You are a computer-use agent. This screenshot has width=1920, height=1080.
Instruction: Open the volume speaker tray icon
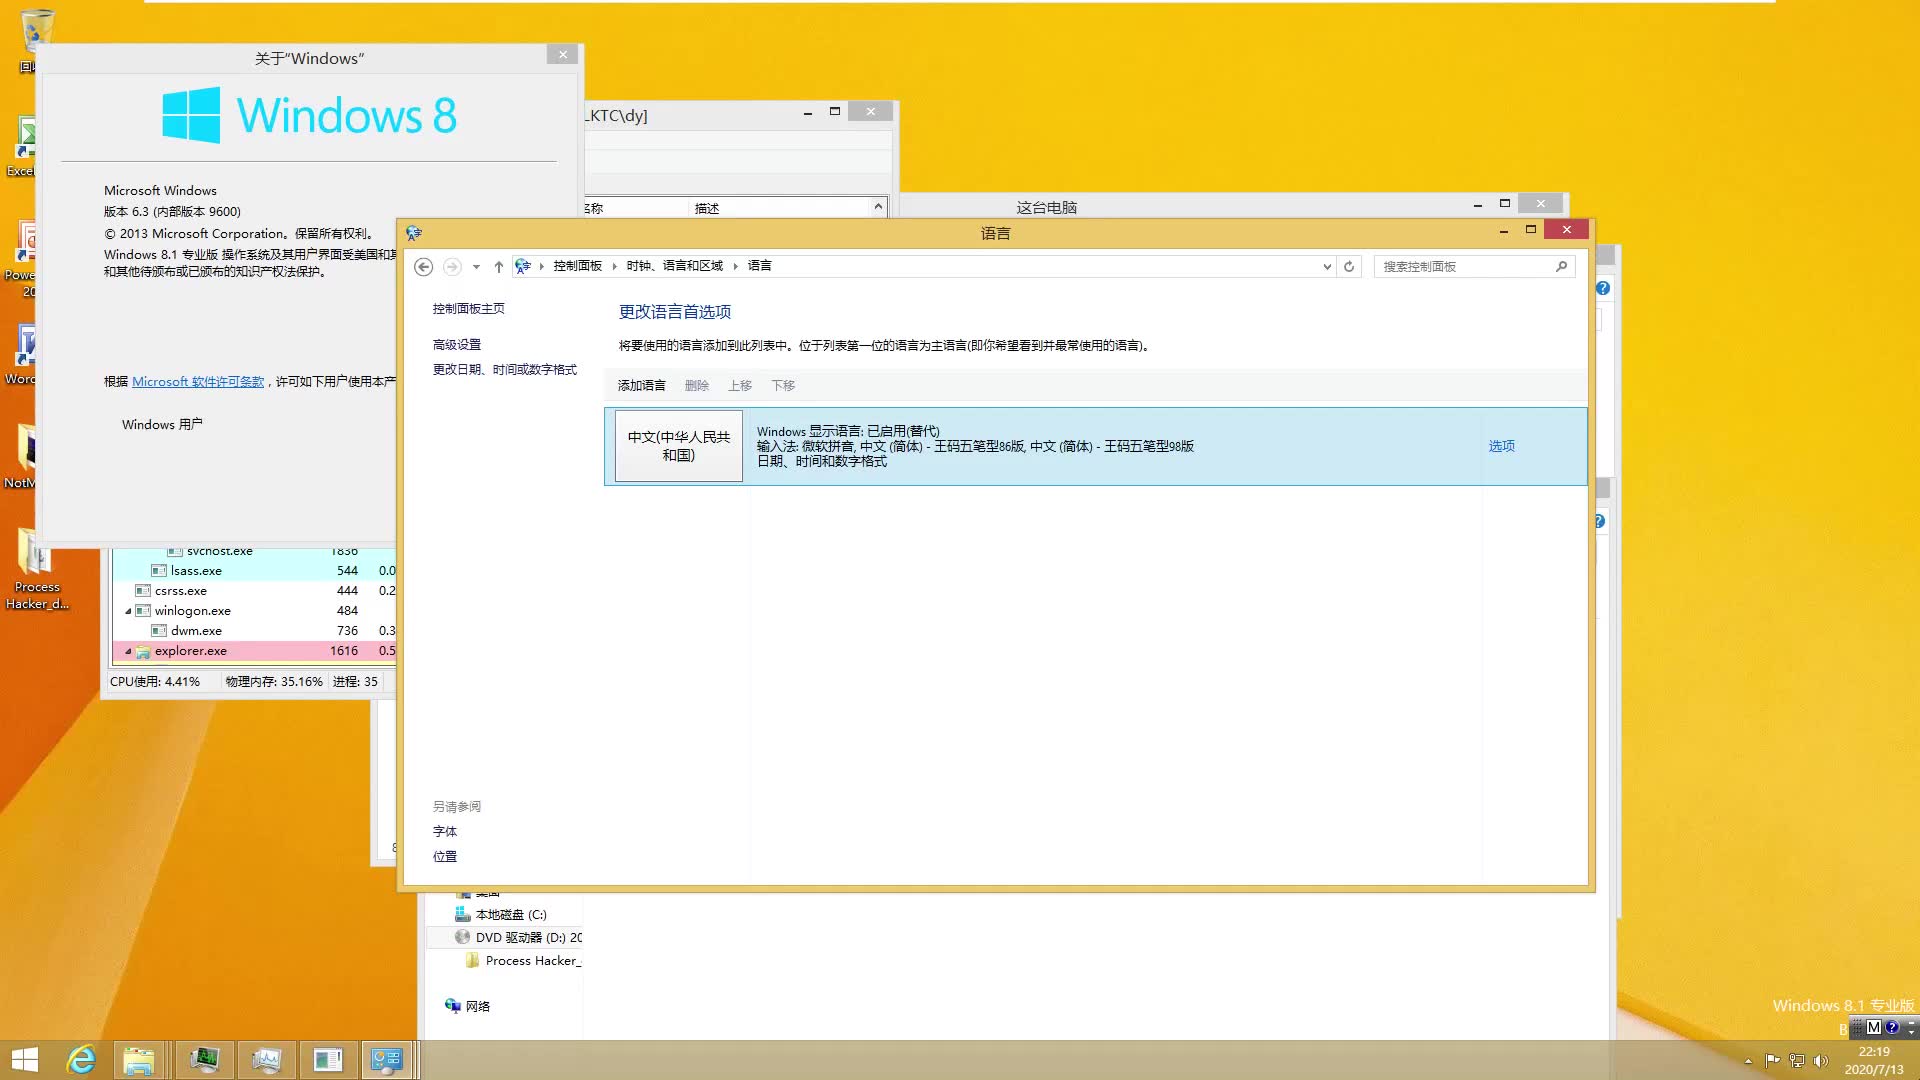pyautogui.click(x=1821, y=1061)
